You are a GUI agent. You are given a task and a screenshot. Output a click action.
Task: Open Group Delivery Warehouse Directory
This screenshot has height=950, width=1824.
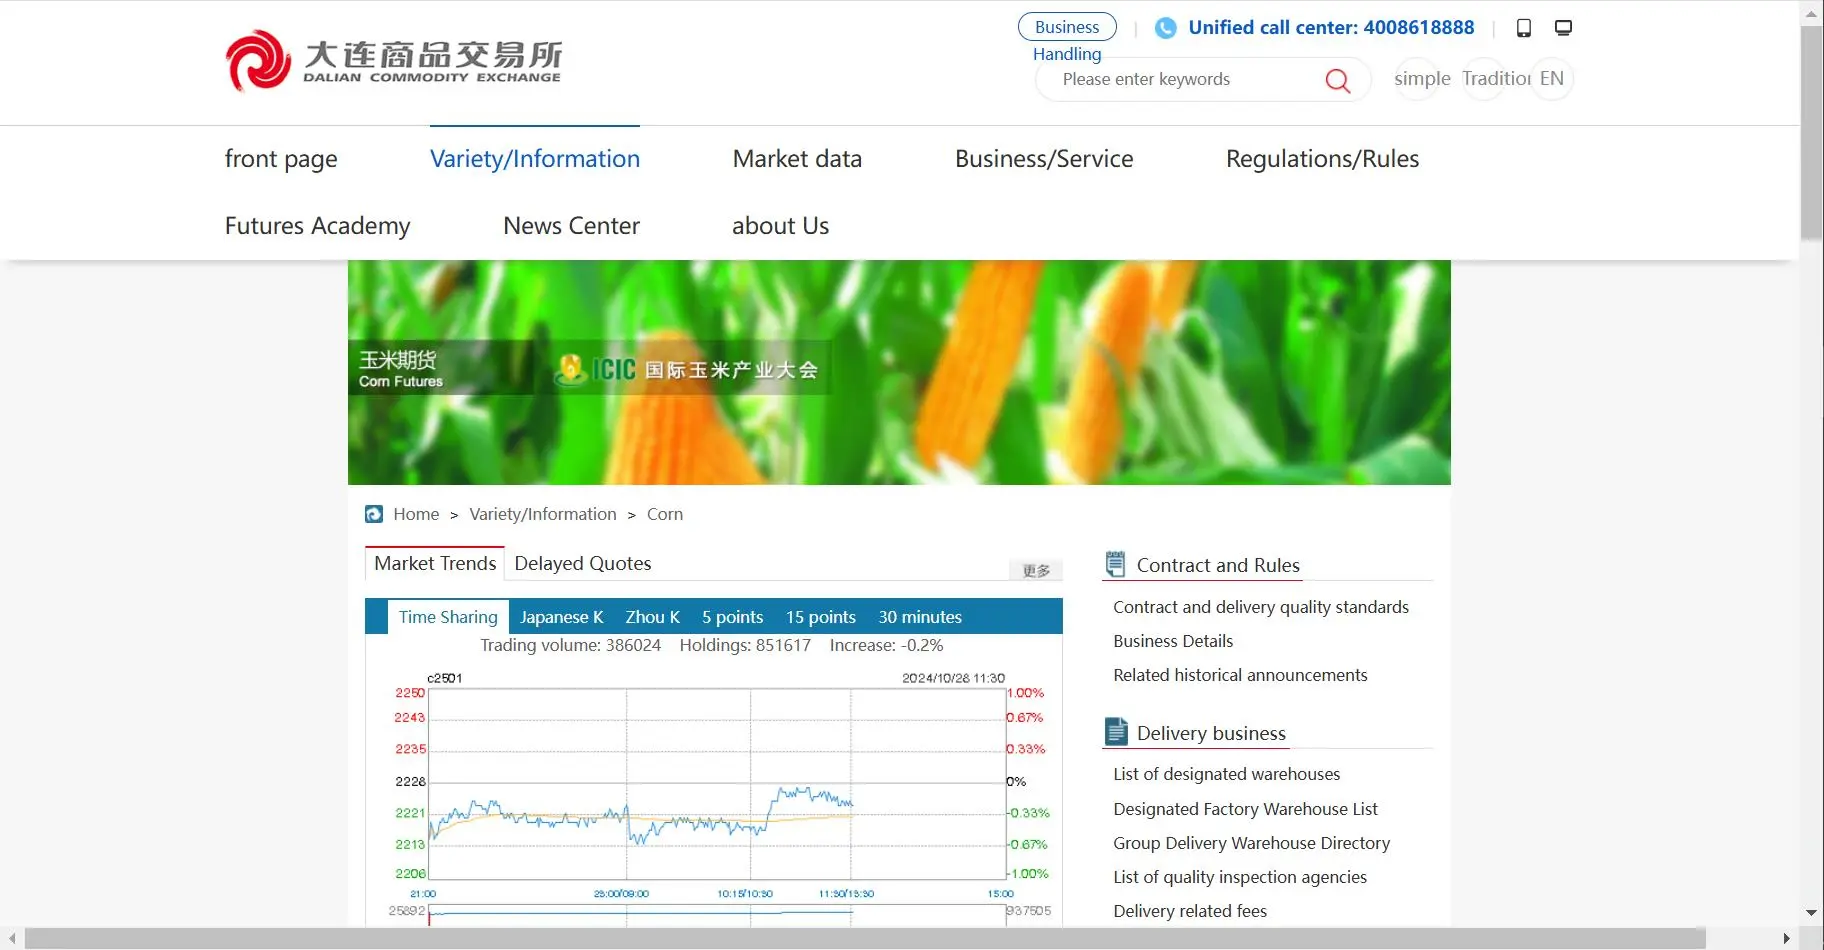point(1251,843)
